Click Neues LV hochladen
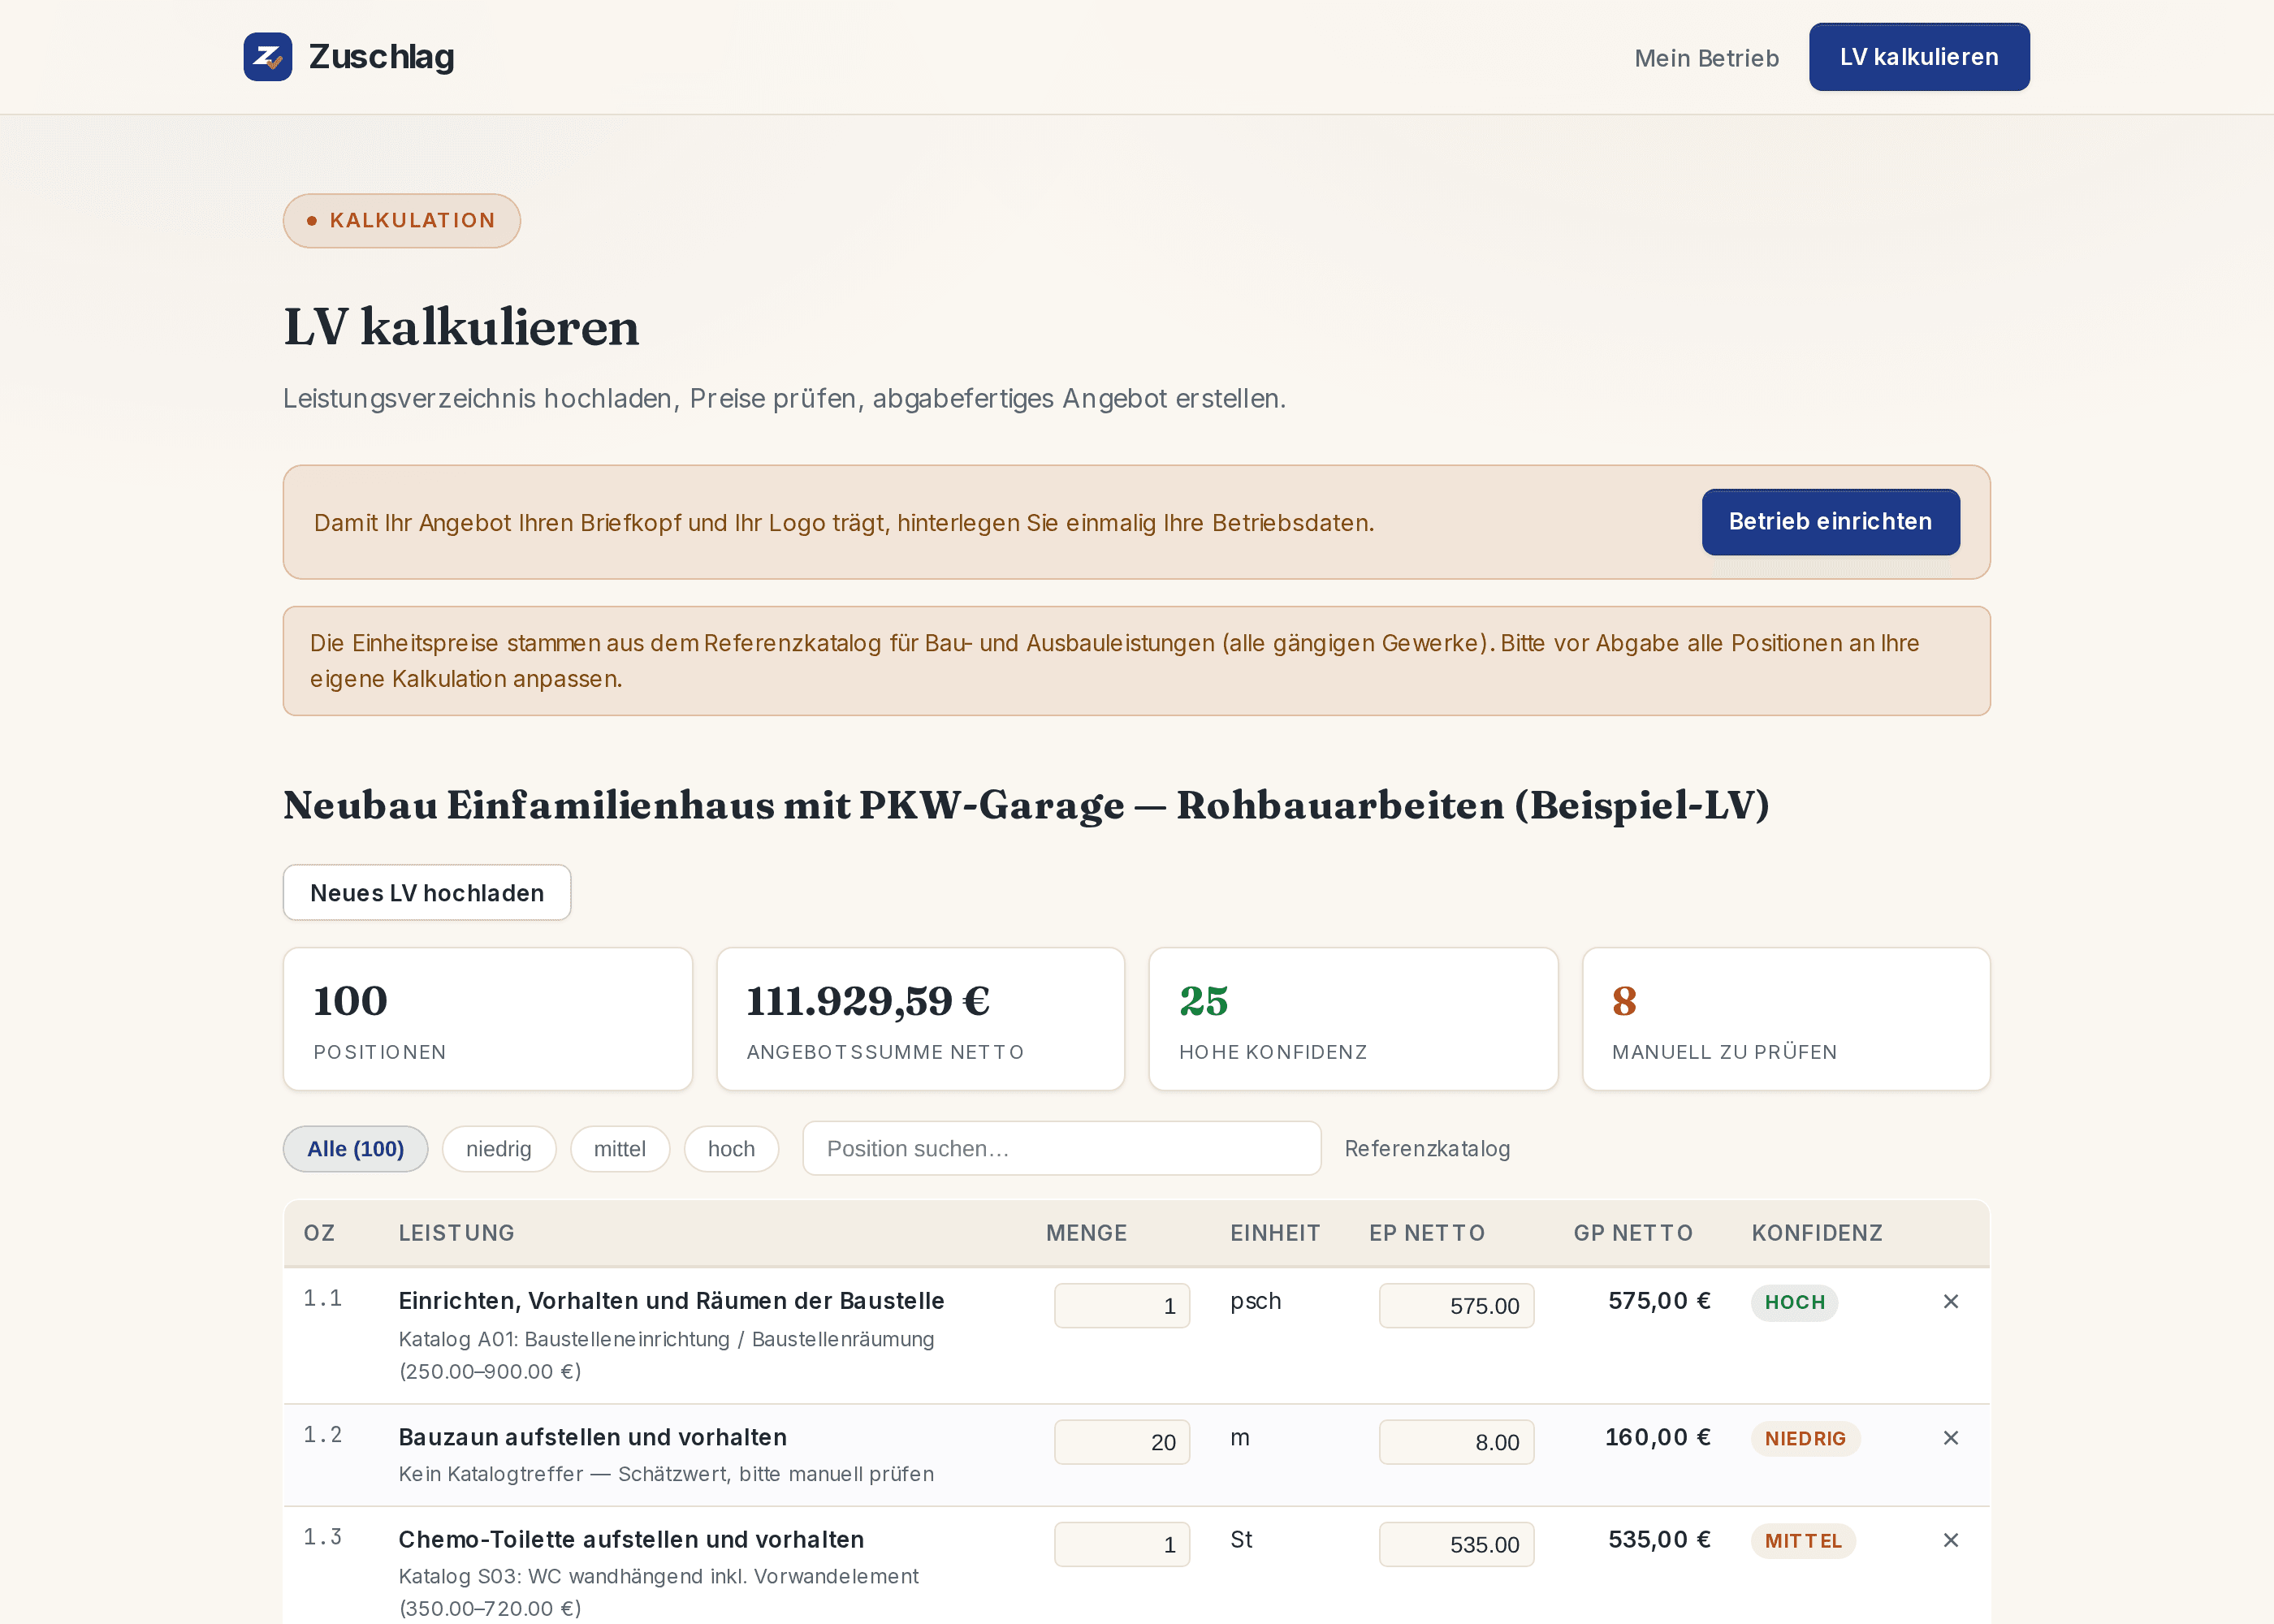2274x1624 pixels. click(x=427, y=893)
